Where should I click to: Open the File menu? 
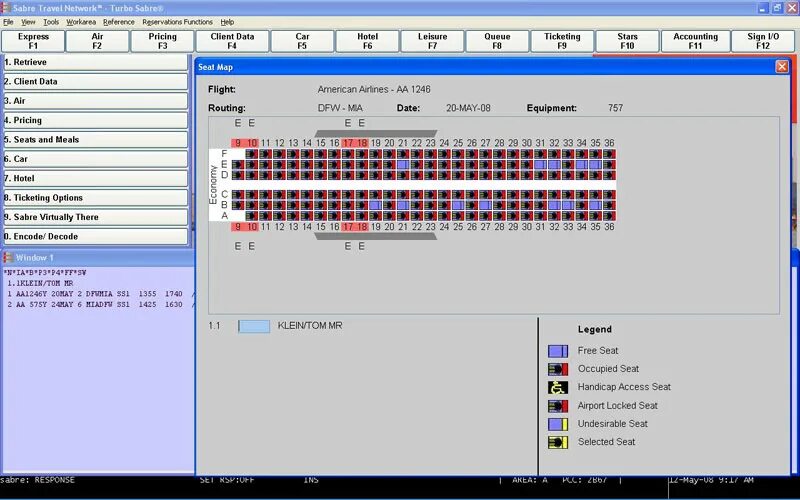(8, 22)
